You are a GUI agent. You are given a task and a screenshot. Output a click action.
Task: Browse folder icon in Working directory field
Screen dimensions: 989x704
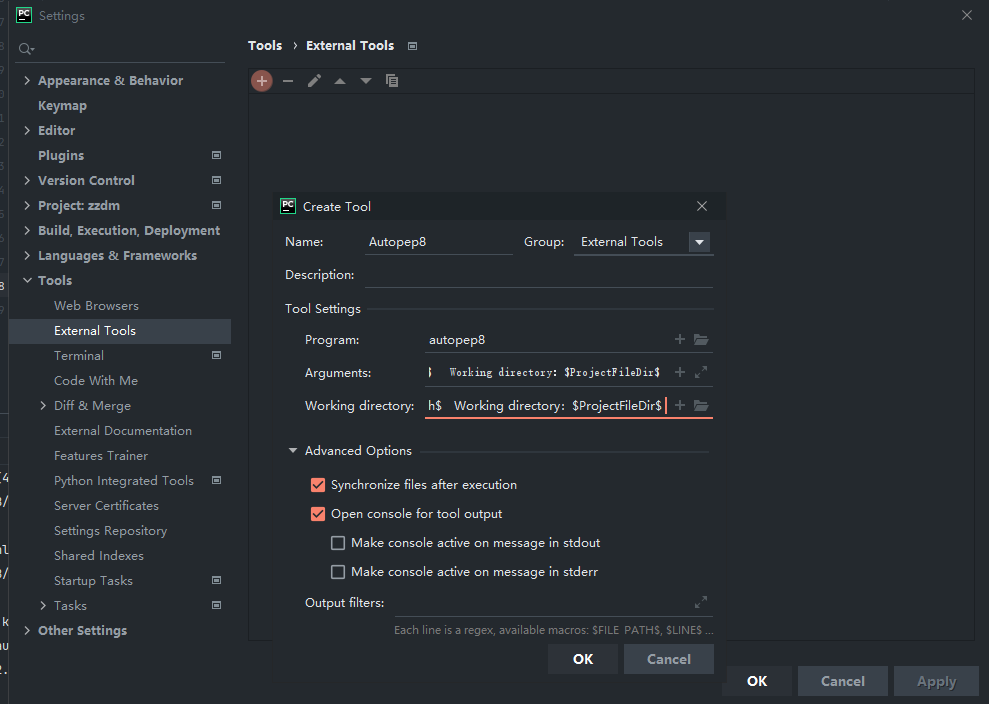click(701, 405)
